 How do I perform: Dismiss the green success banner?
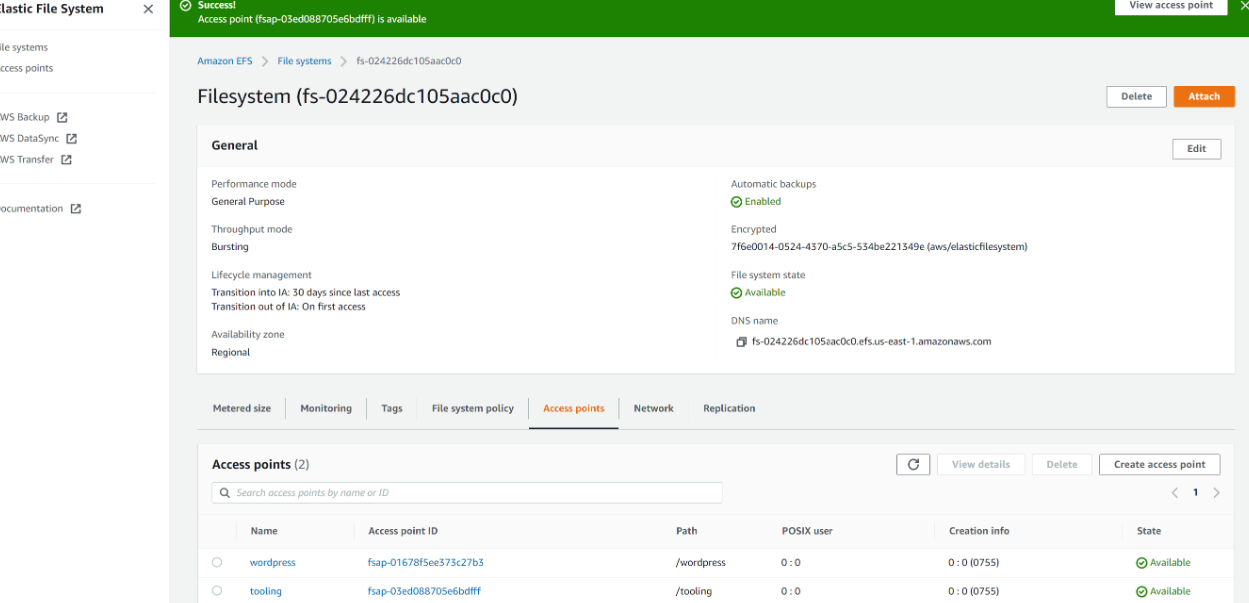coord(1243,6)
